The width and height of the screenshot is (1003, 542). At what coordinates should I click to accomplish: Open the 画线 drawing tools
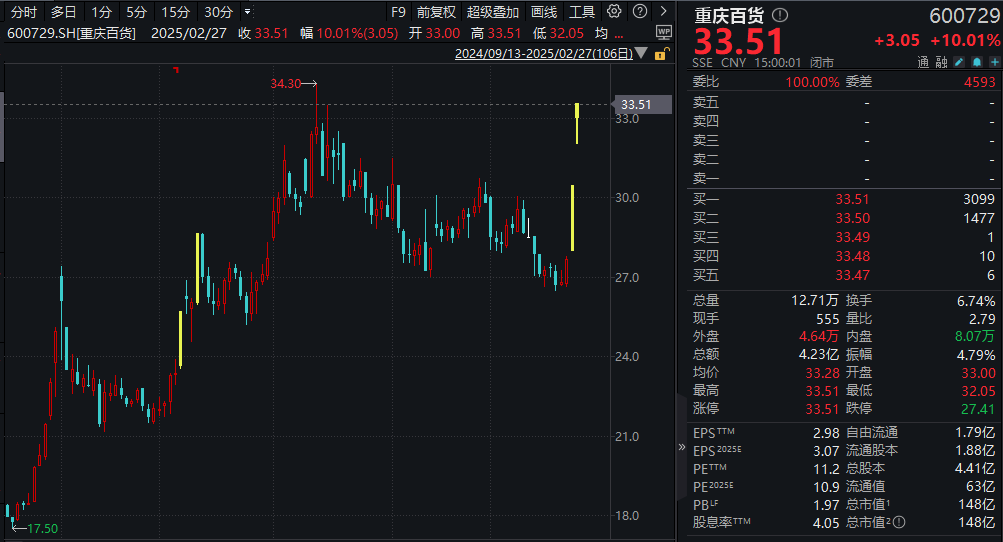pyautogui.click(x=544, y=12)
